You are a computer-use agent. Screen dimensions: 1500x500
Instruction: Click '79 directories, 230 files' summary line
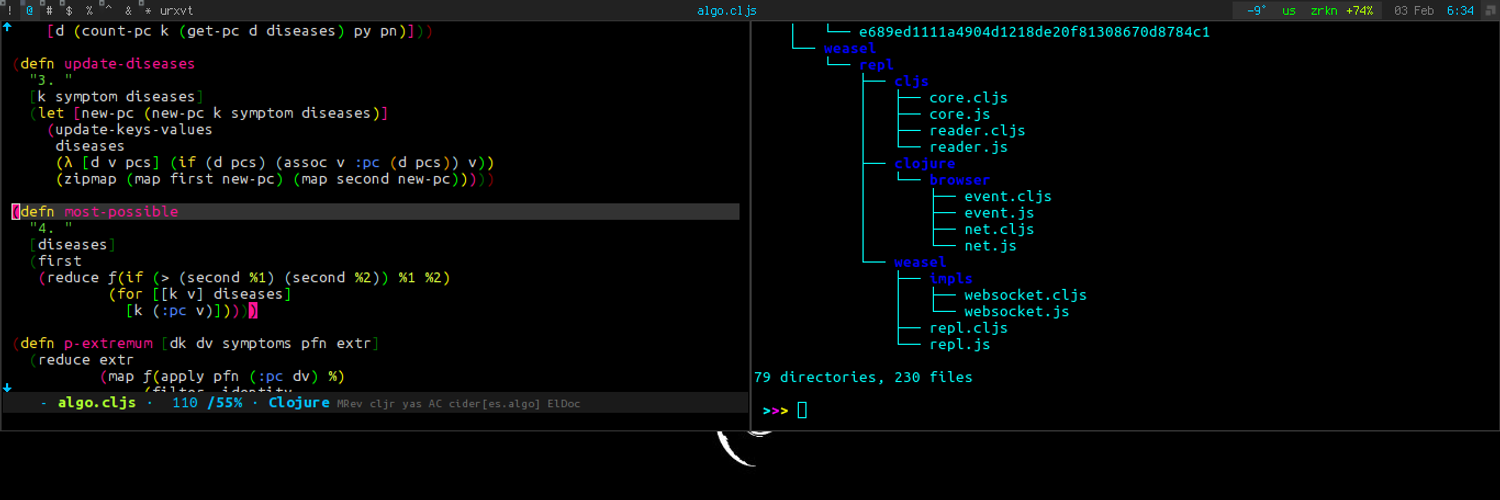pyautogui.click(x=863, y=377)
